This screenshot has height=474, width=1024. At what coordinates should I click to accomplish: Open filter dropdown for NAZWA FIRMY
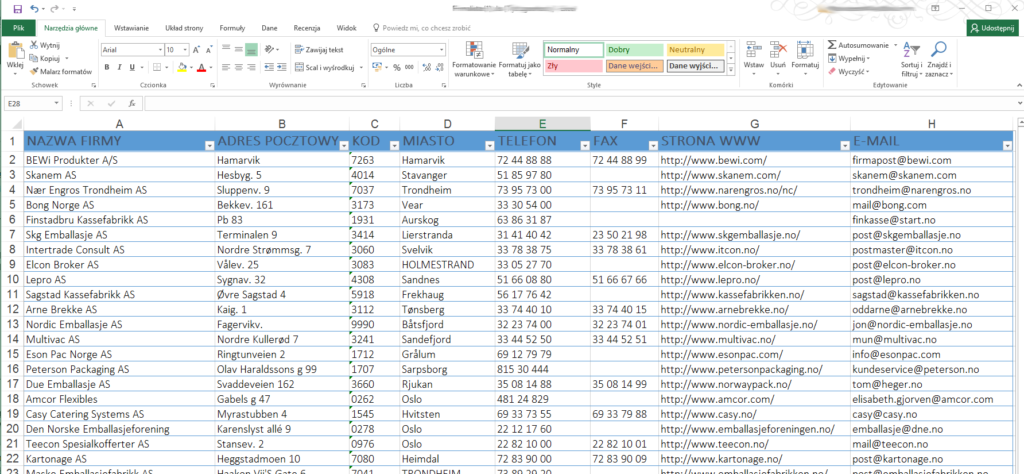[x=209, y=146]
